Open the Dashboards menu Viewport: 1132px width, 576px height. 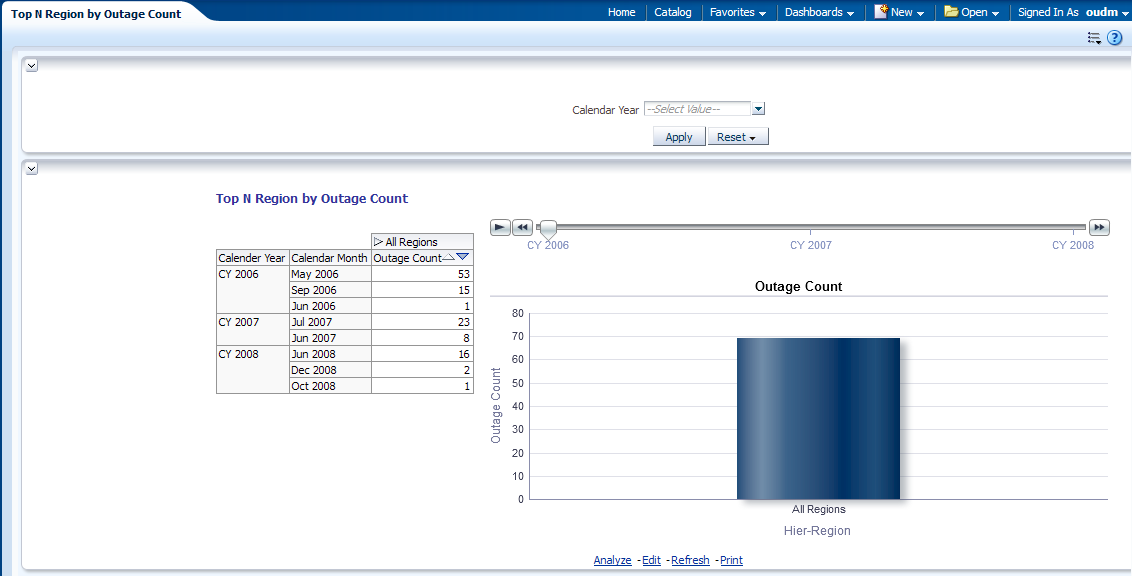pos(819,12)
